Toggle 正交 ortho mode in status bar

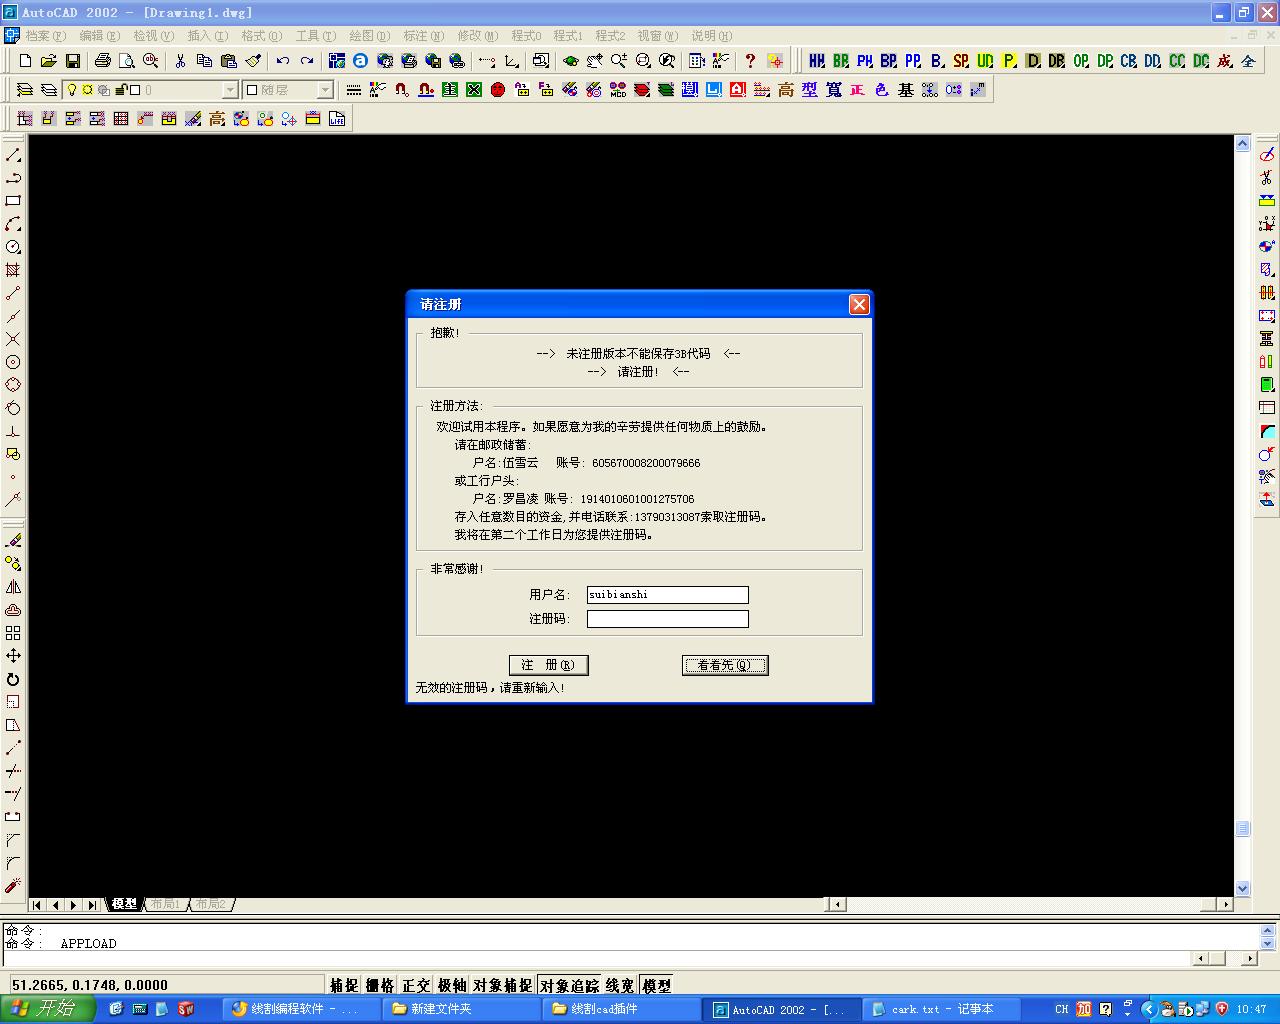click(416, 986)
